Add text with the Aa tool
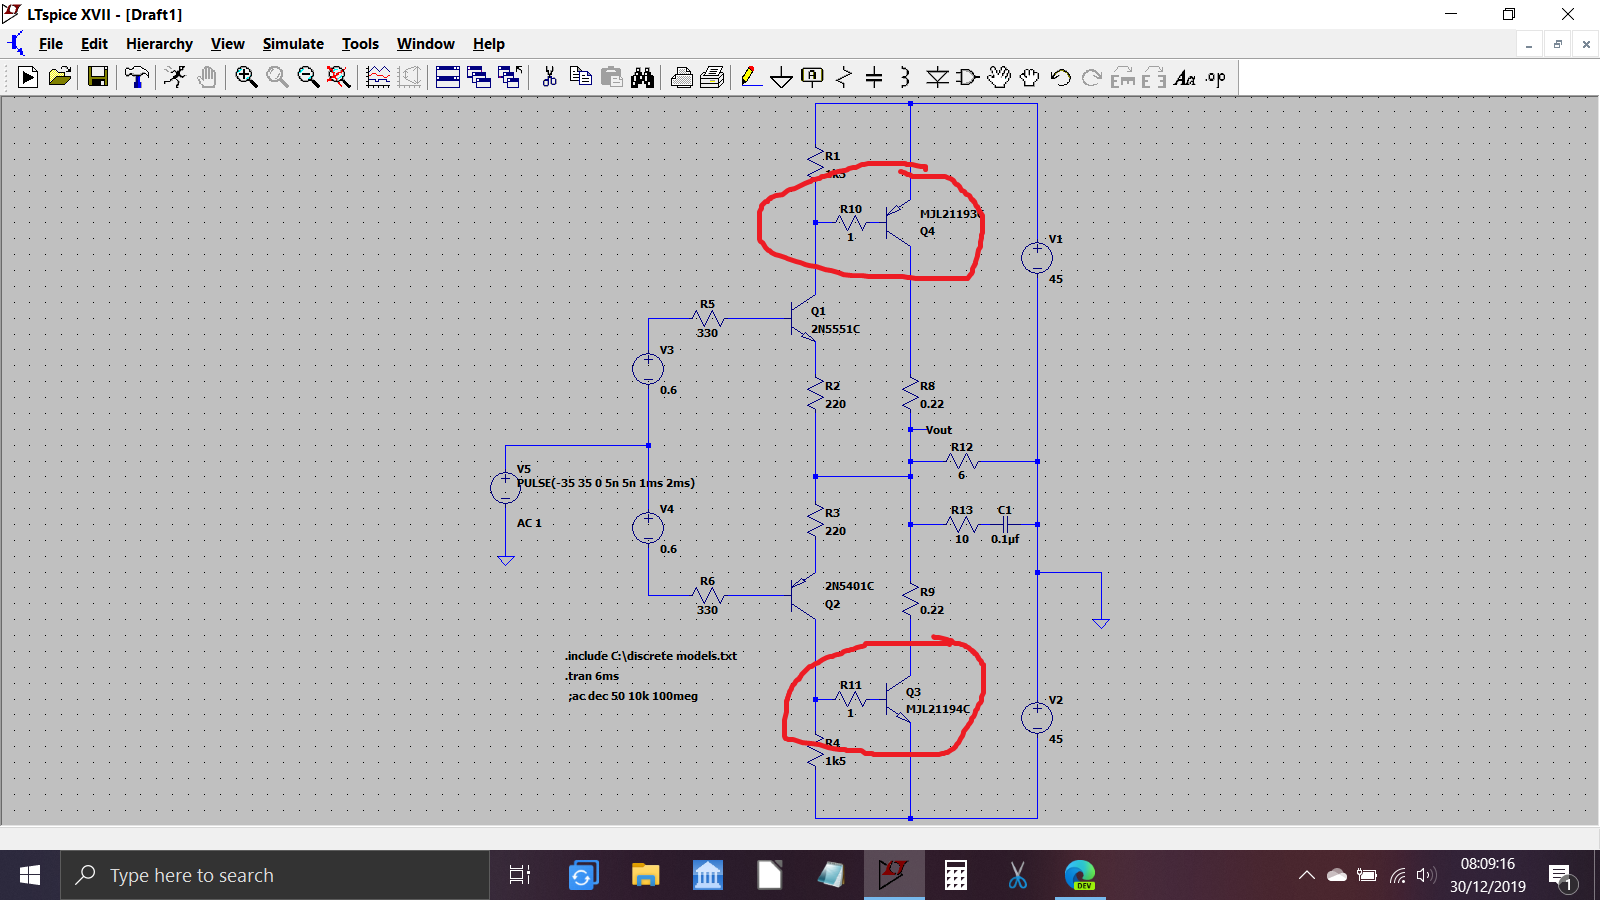 click(1185, 77)
